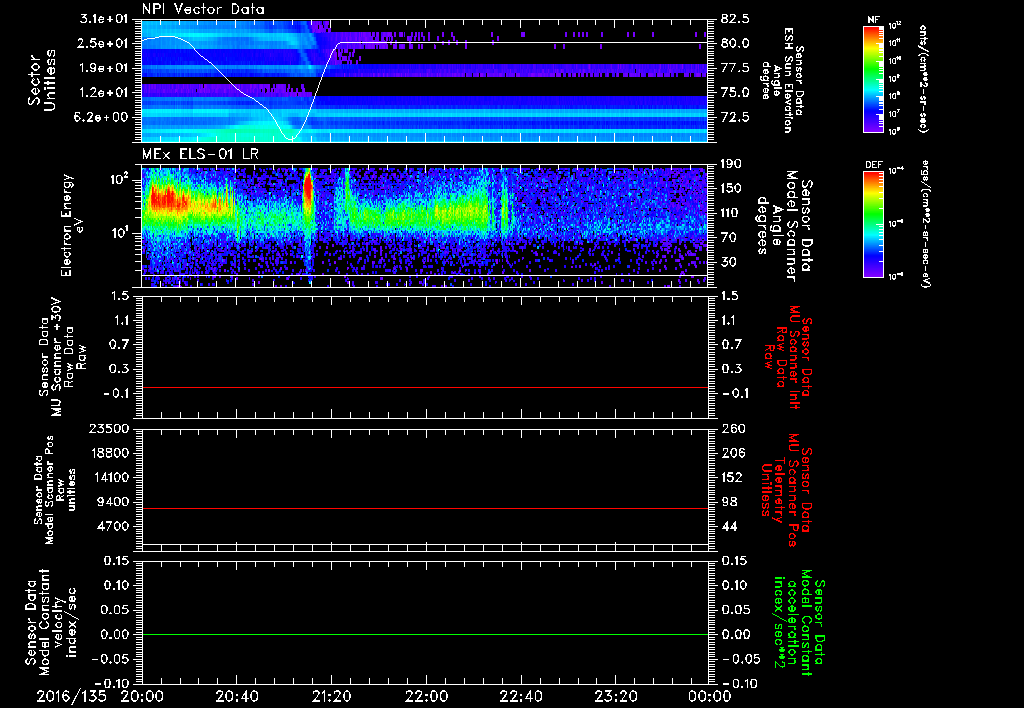Viewport: 1024px width, 708px height.
Task: Click the 'DEF' label above the color bar
Action: click(873, 165)
